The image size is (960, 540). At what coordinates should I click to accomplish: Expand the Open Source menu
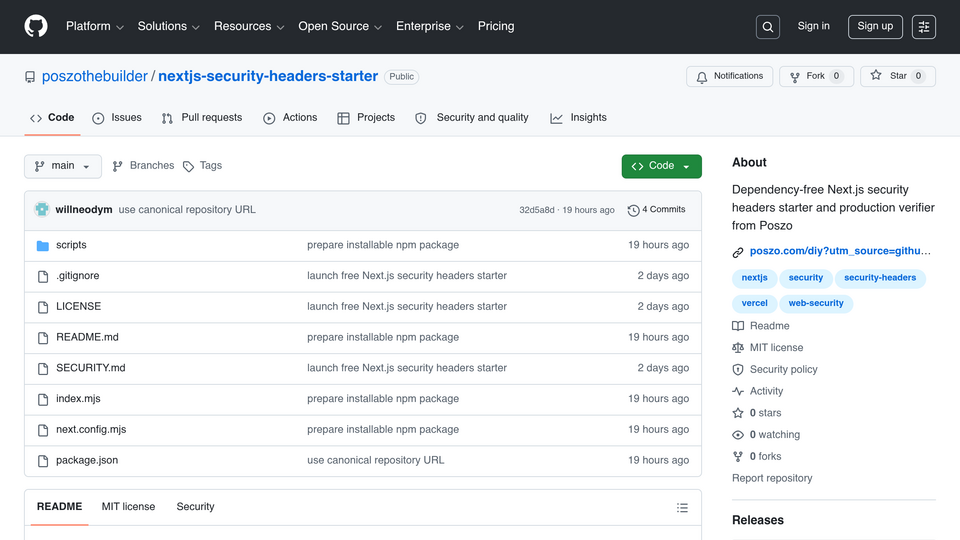[x=340, y=26]
